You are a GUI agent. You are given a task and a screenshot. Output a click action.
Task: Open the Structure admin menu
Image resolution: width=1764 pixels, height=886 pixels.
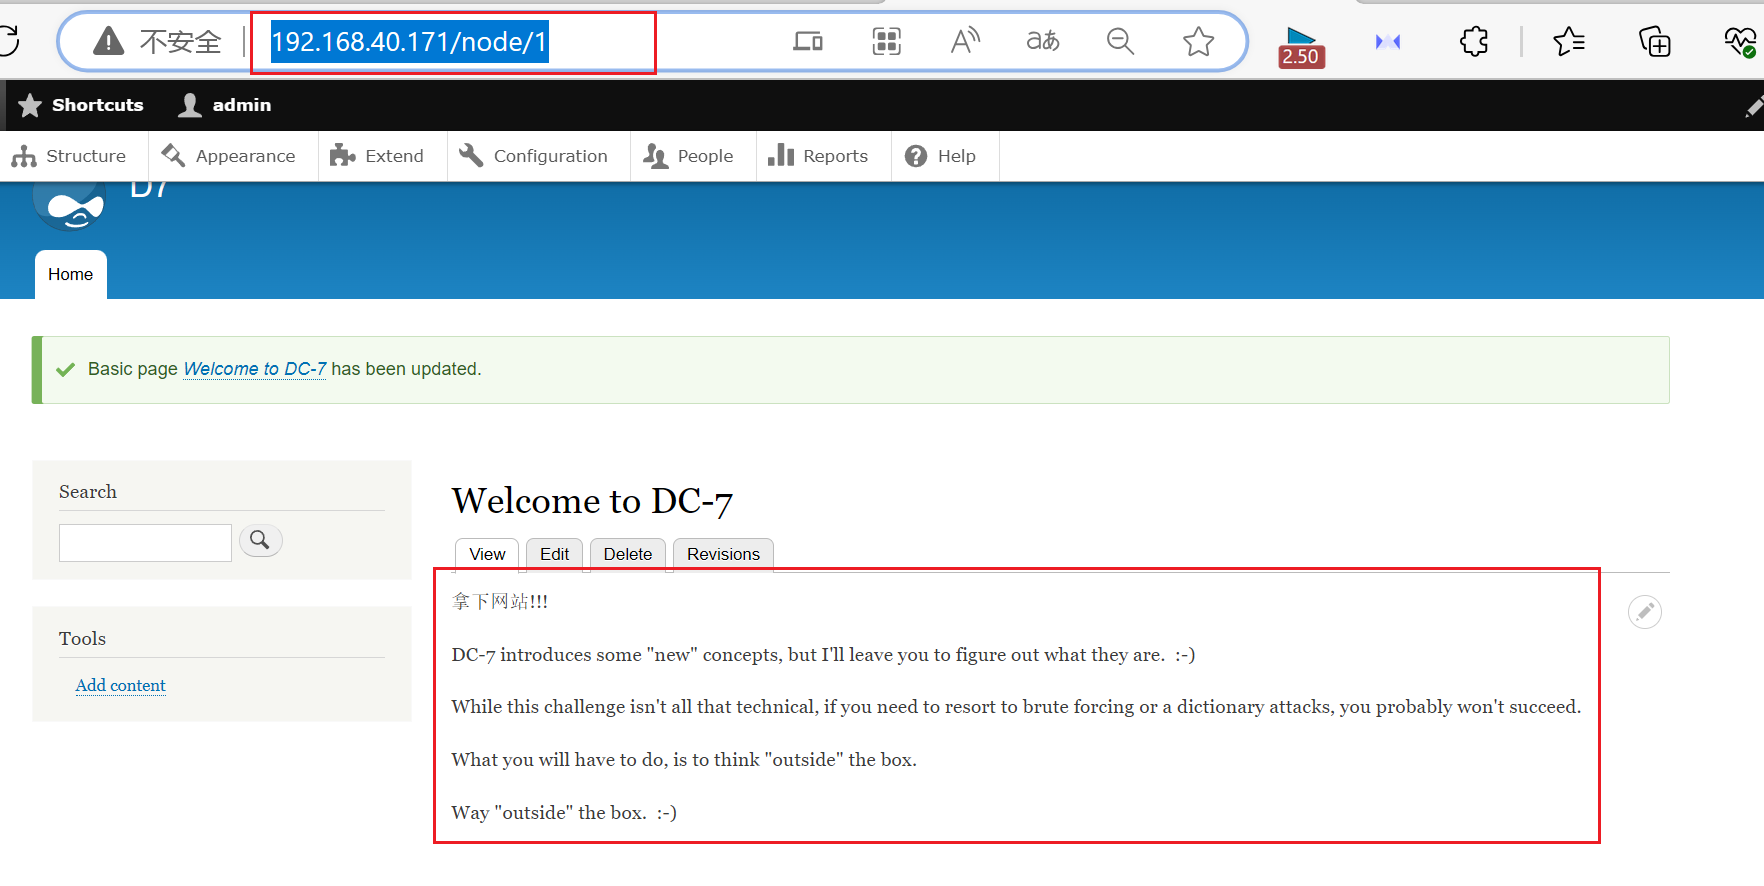point(70,156)
